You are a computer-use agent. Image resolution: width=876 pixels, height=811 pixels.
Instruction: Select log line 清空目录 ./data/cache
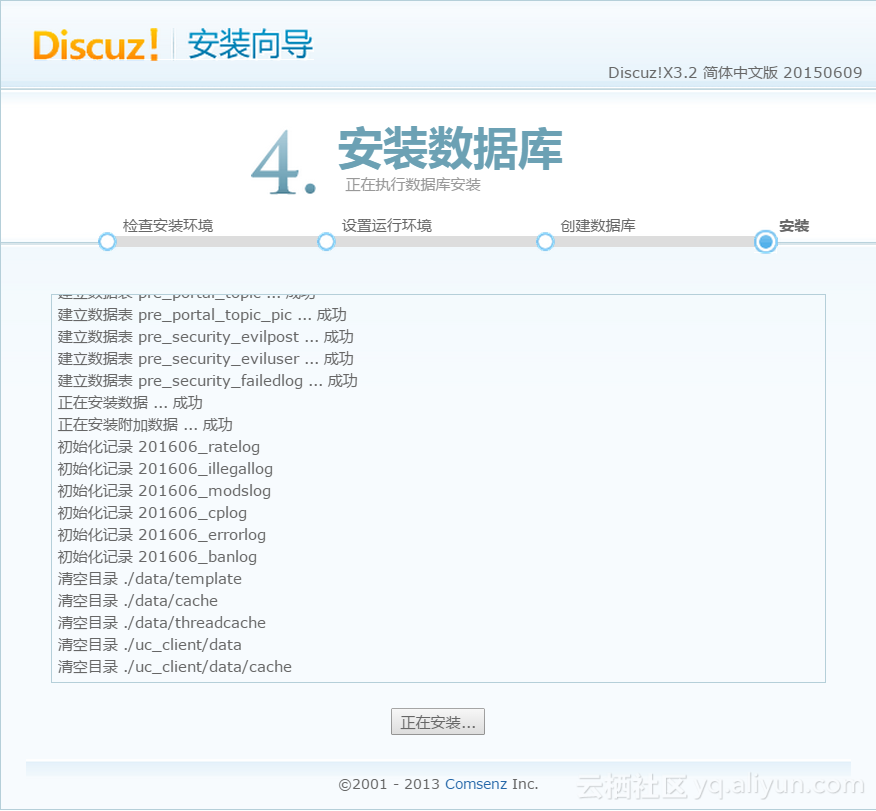click(137, 601)
